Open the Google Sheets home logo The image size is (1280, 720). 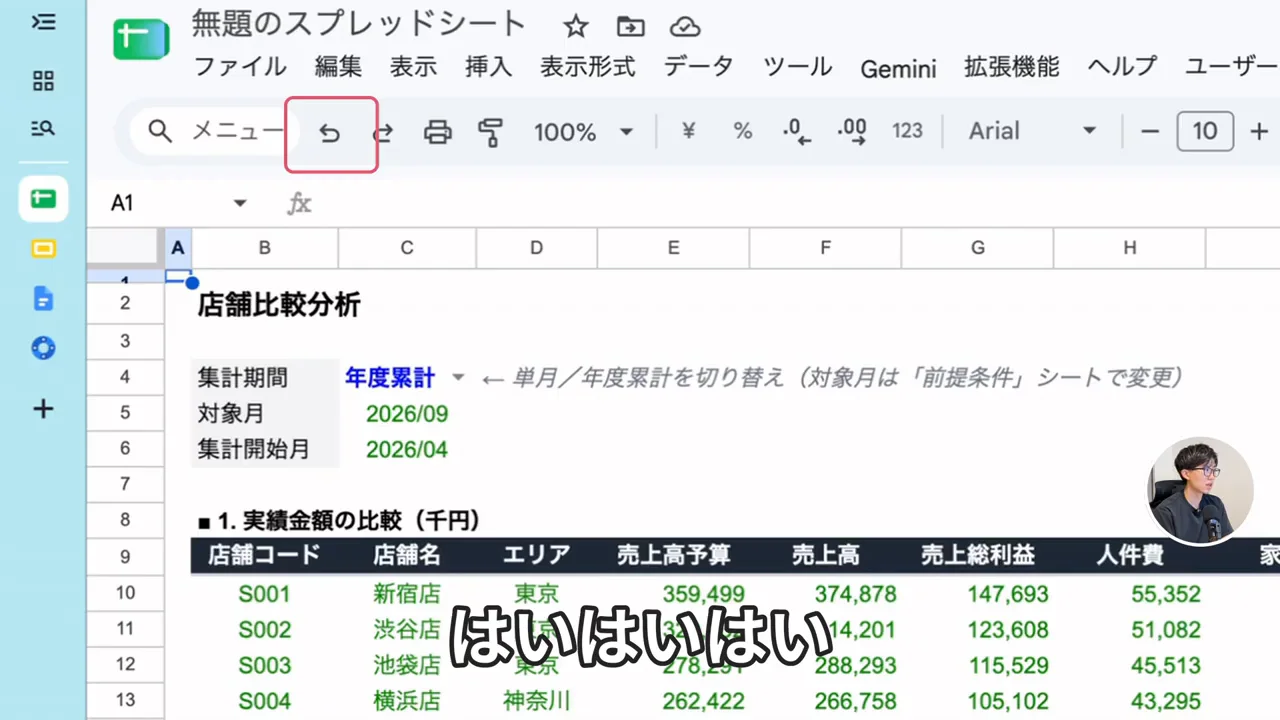tap(141, 41)
